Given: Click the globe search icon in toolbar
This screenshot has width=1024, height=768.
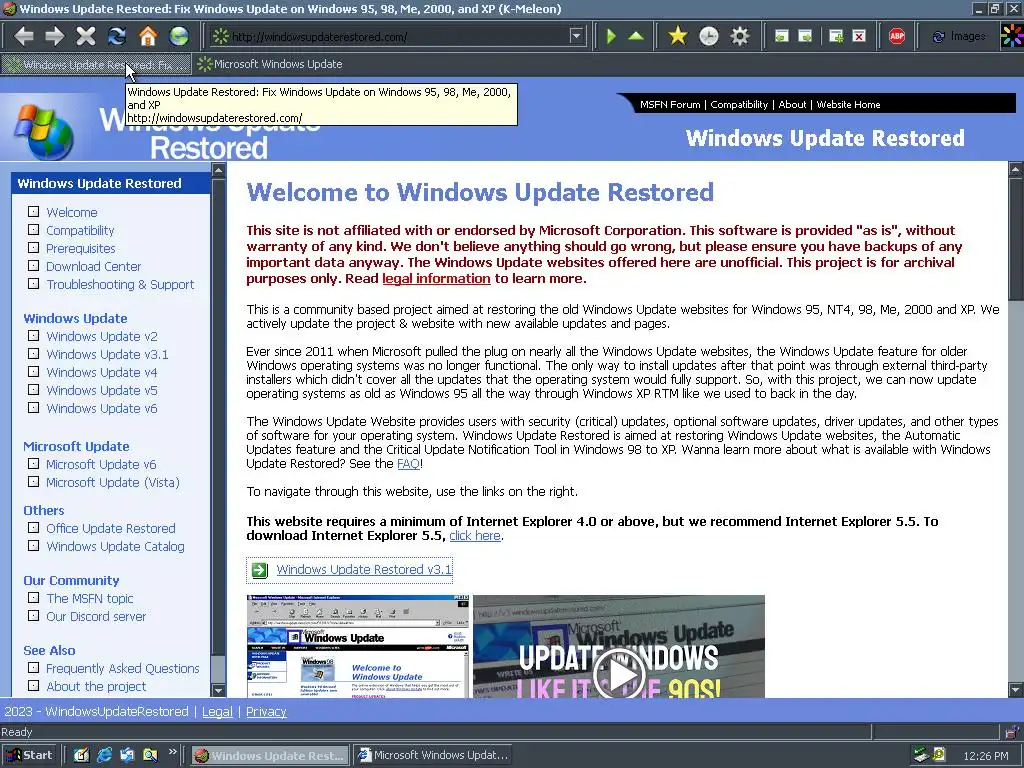Looking at the screenshot, I should point(179,36).
